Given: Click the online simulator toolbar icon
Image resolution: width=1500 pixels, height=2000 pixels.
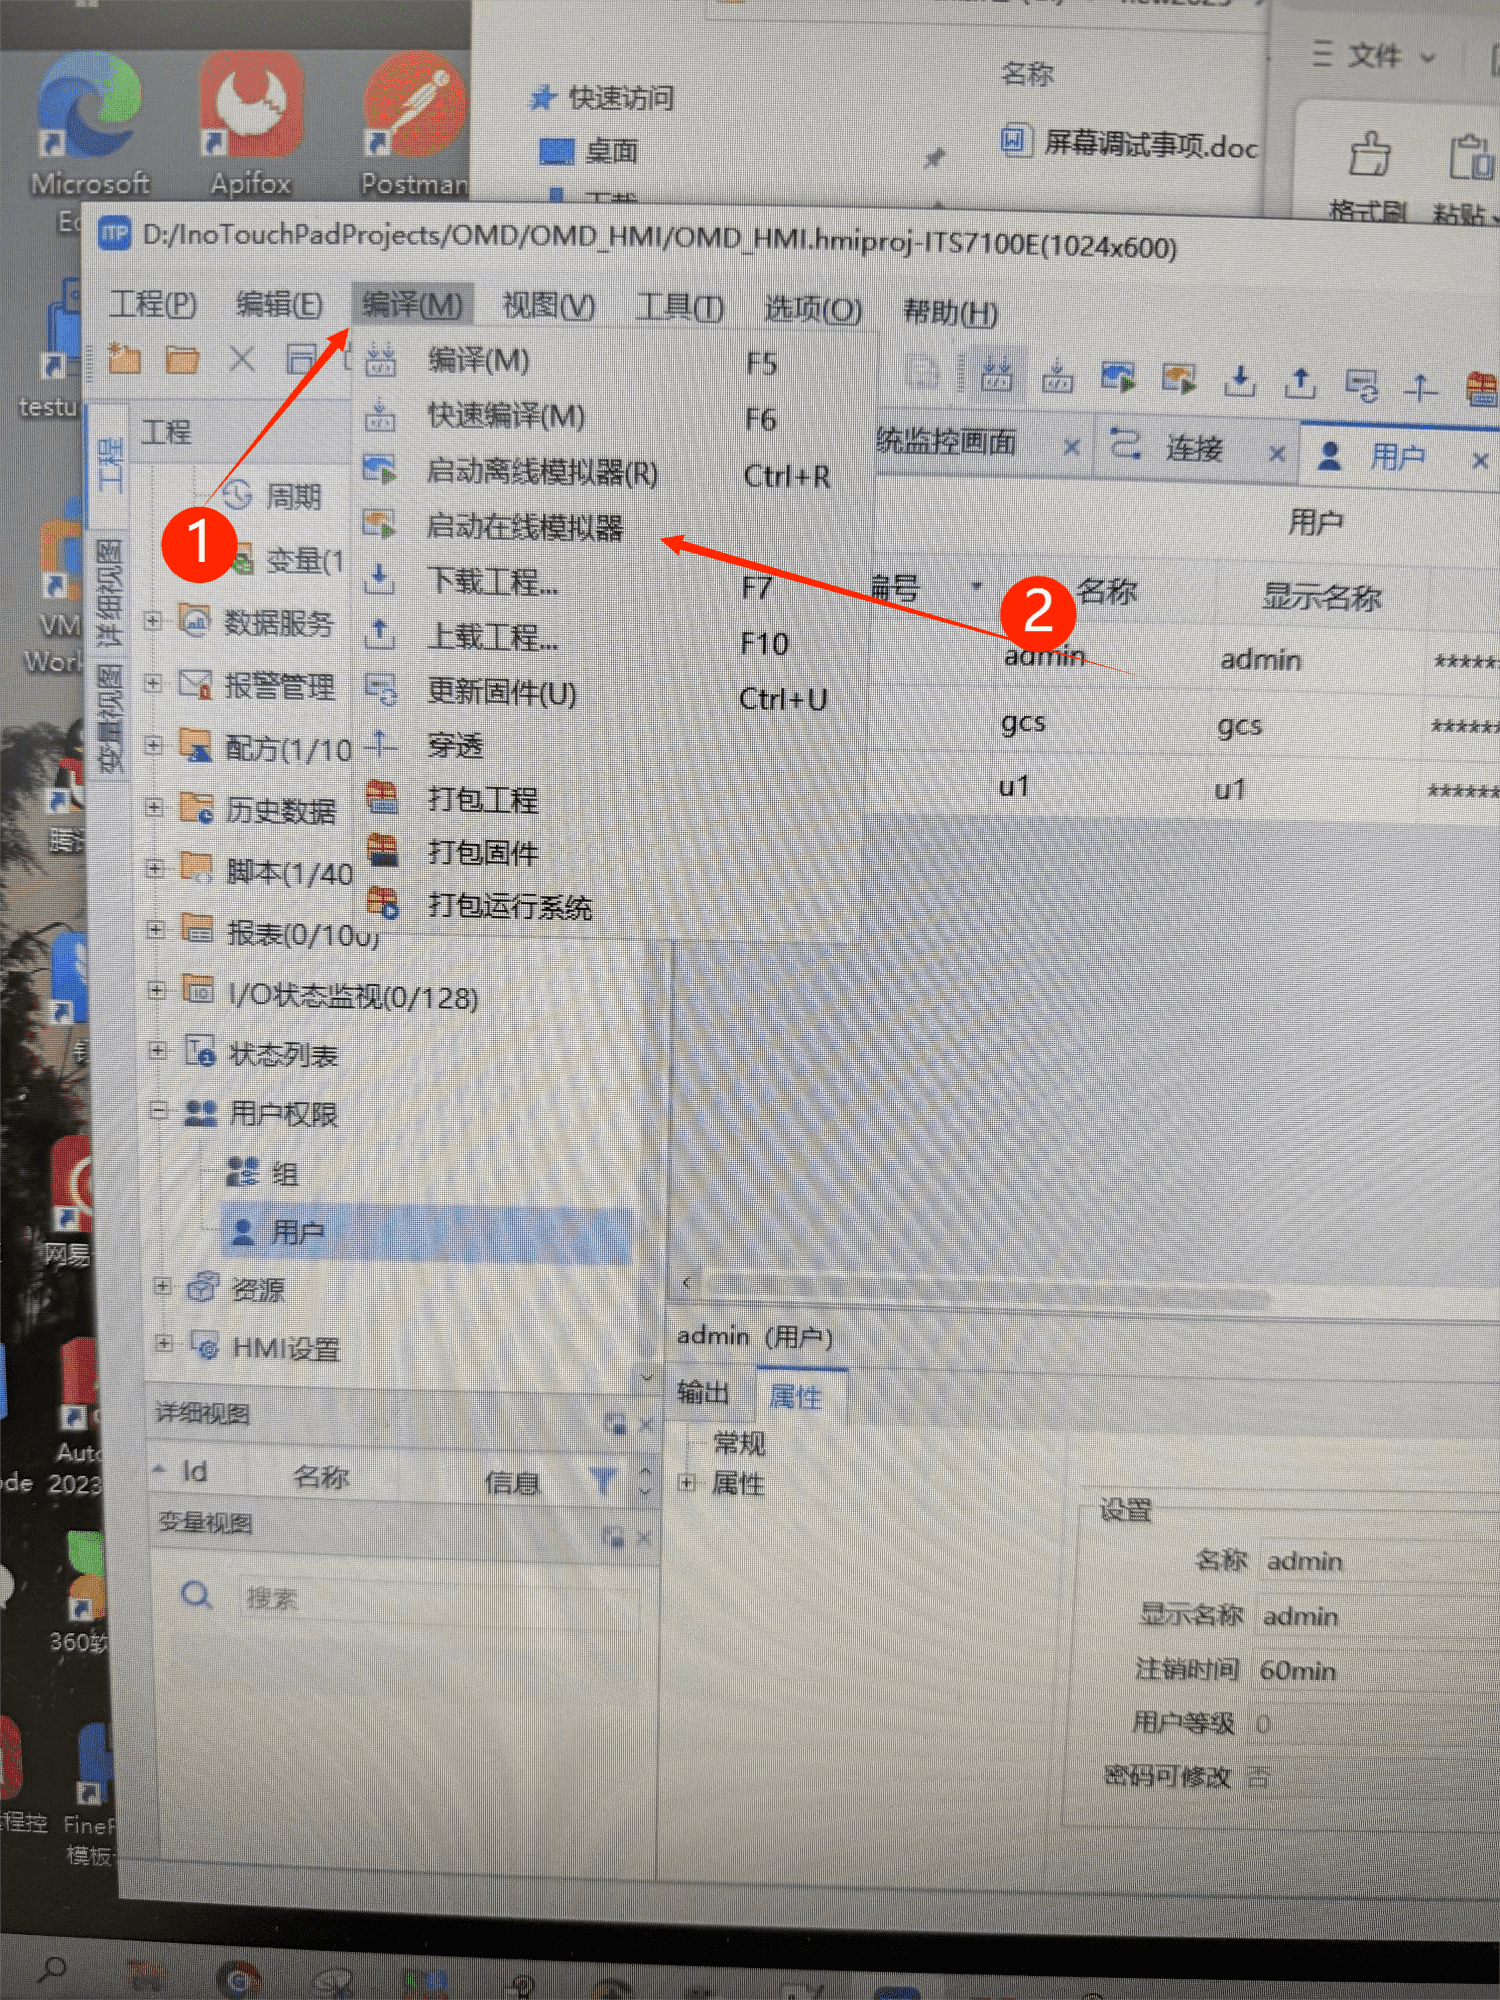Looking at the screenshot, I should click(x=1178, y=379).
